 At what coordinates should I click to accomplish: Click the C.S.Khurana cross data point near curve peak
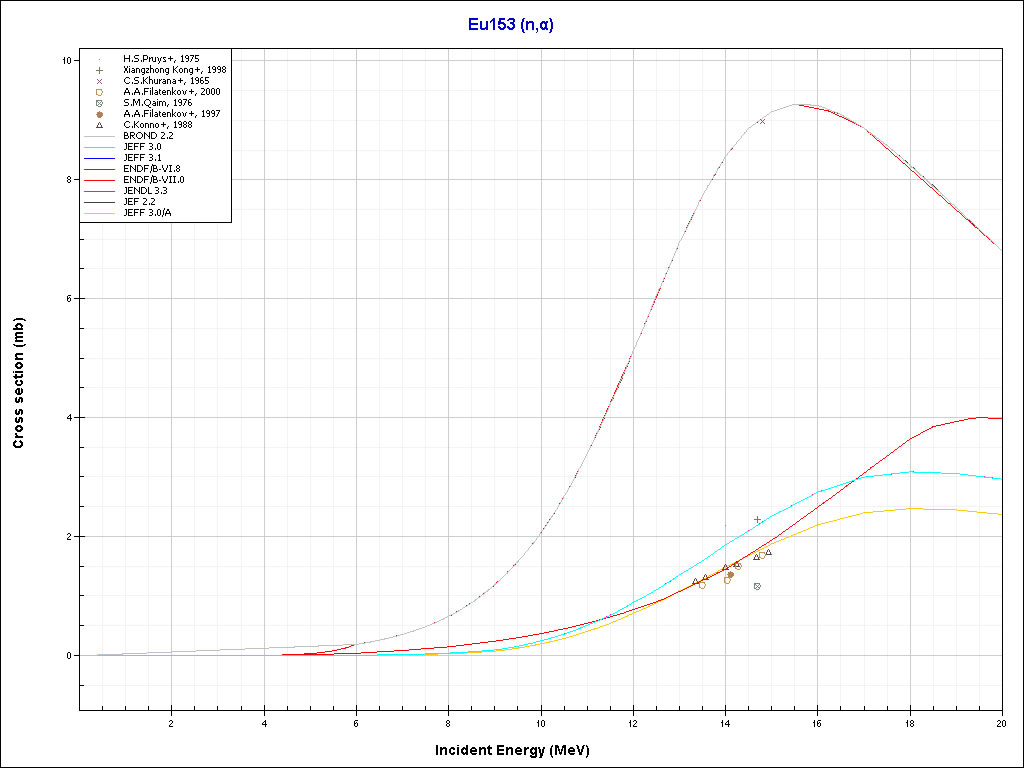(x=762, y=121)
